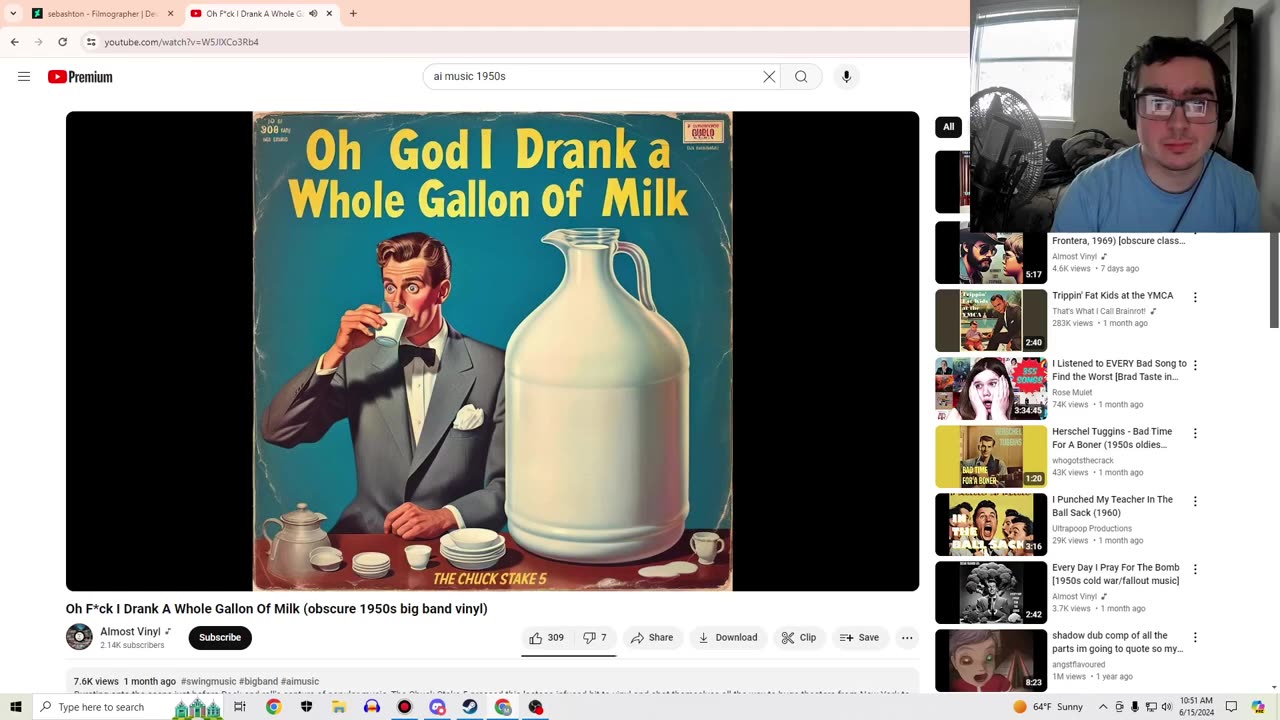Open Windows notification center icon

pos(1232,707)
